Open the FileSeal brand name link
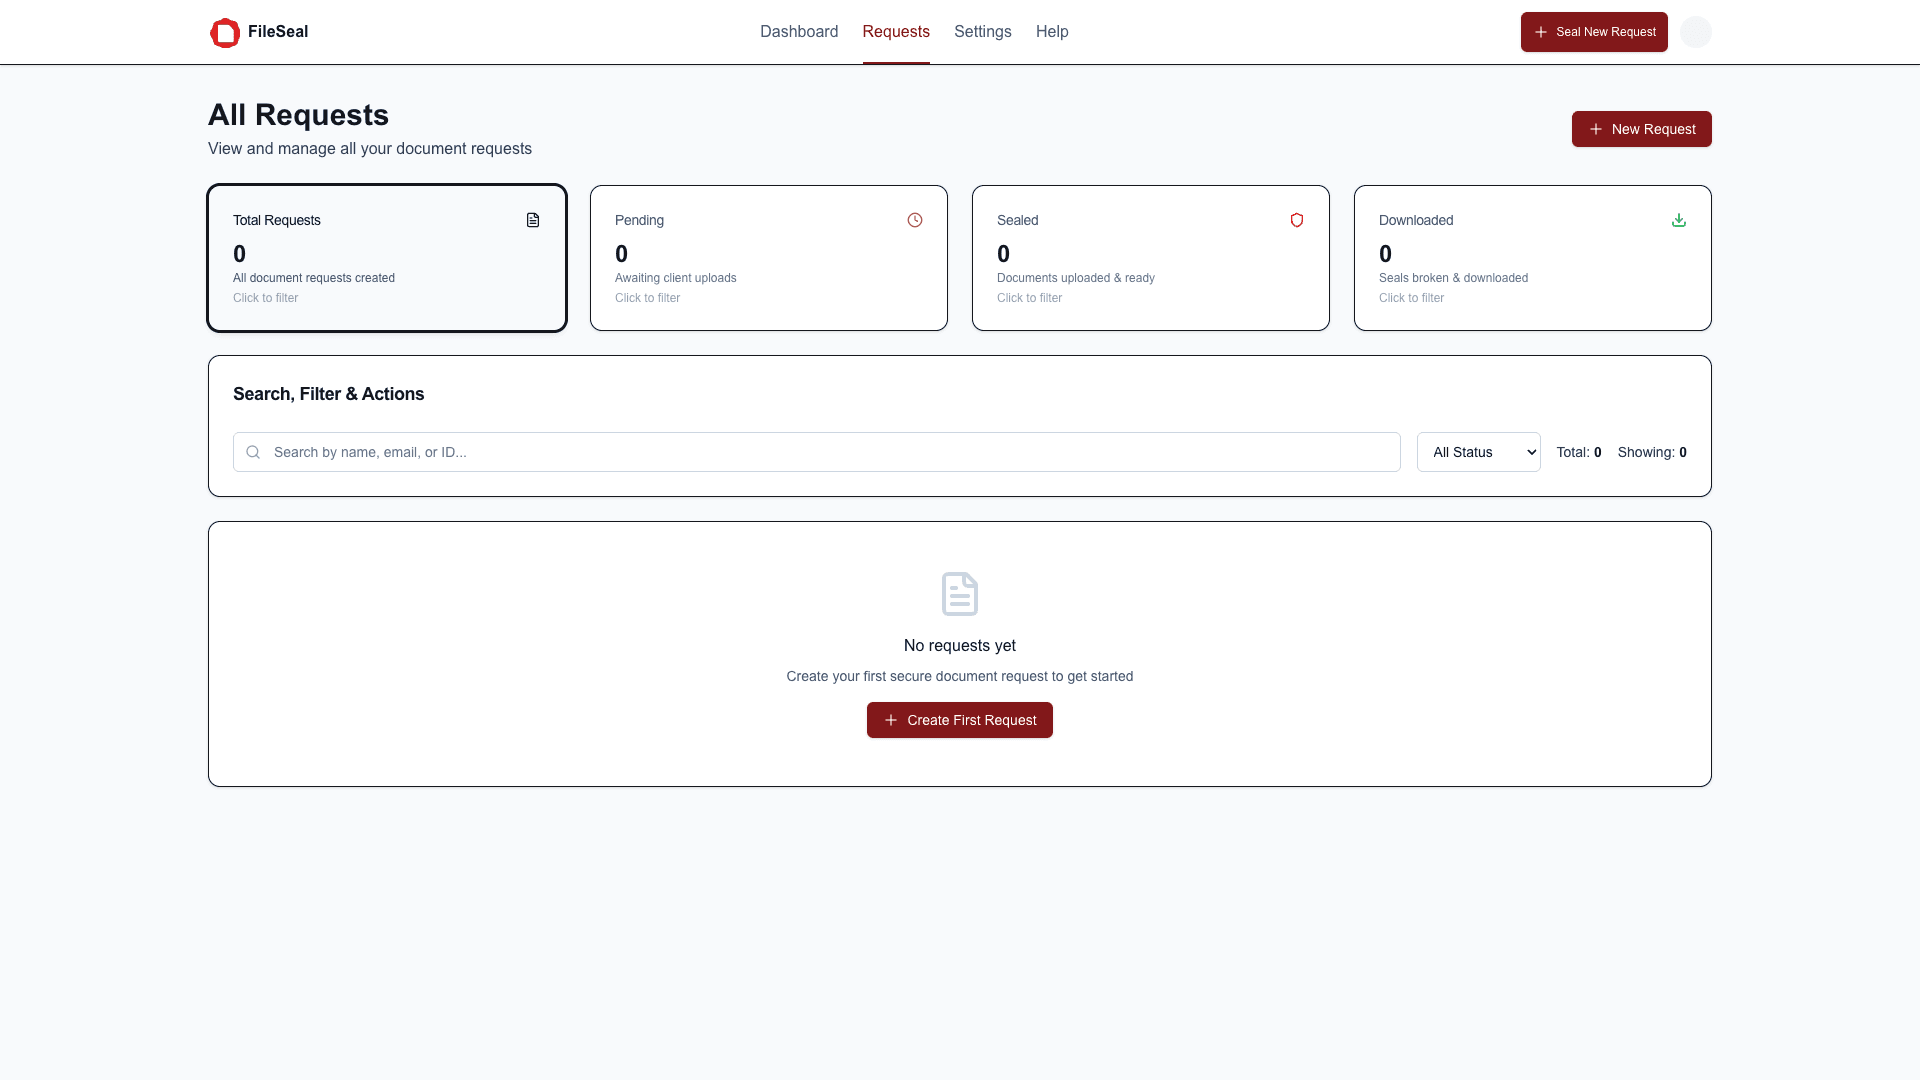 [x=278, y=32]
